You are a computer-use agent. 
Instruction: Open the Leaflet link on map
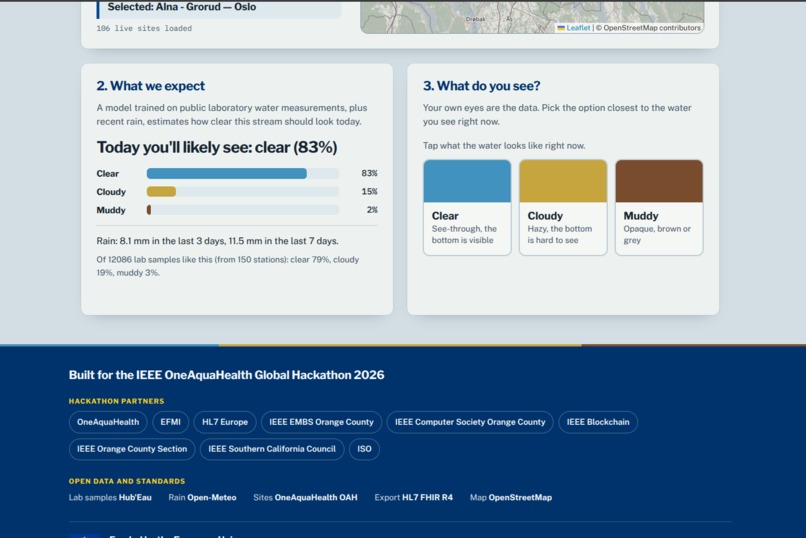pyautogui.click(x=578, y=28)
